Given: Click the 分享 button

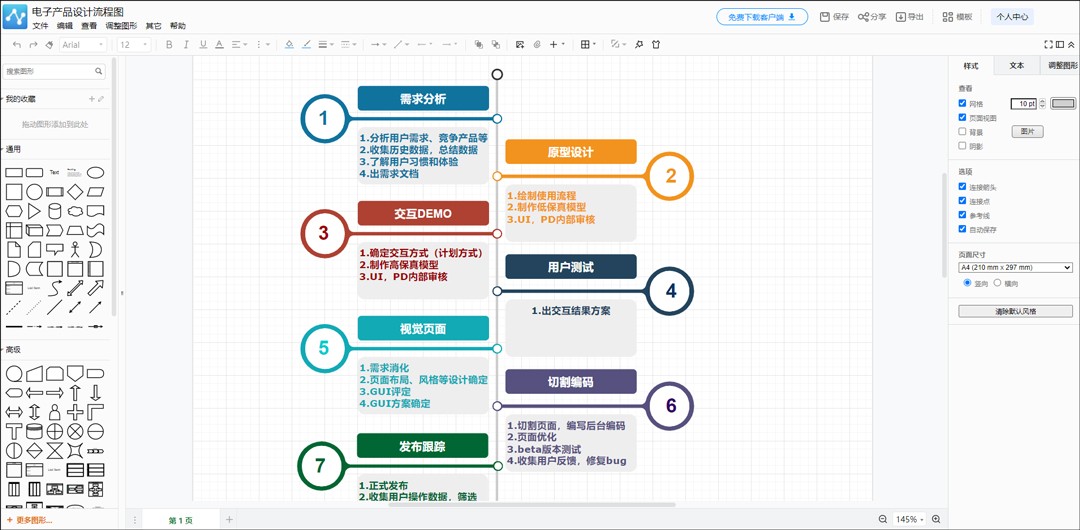Looking at the screenshot, I should (x=872, y=17).
